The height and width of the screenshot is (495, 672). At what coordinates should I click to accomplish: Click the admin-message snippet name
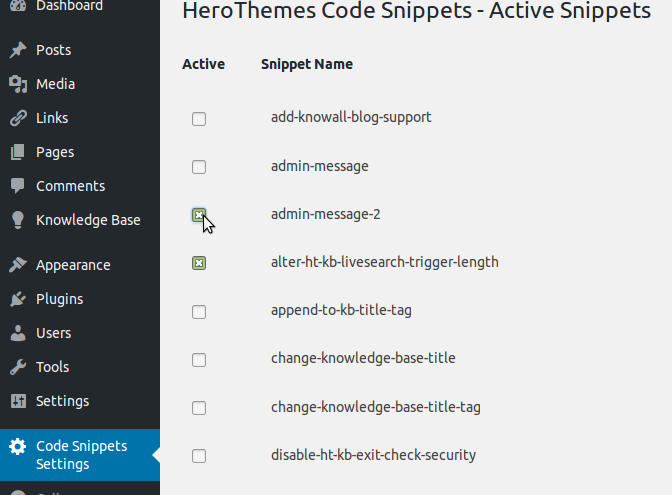point(320,166)
